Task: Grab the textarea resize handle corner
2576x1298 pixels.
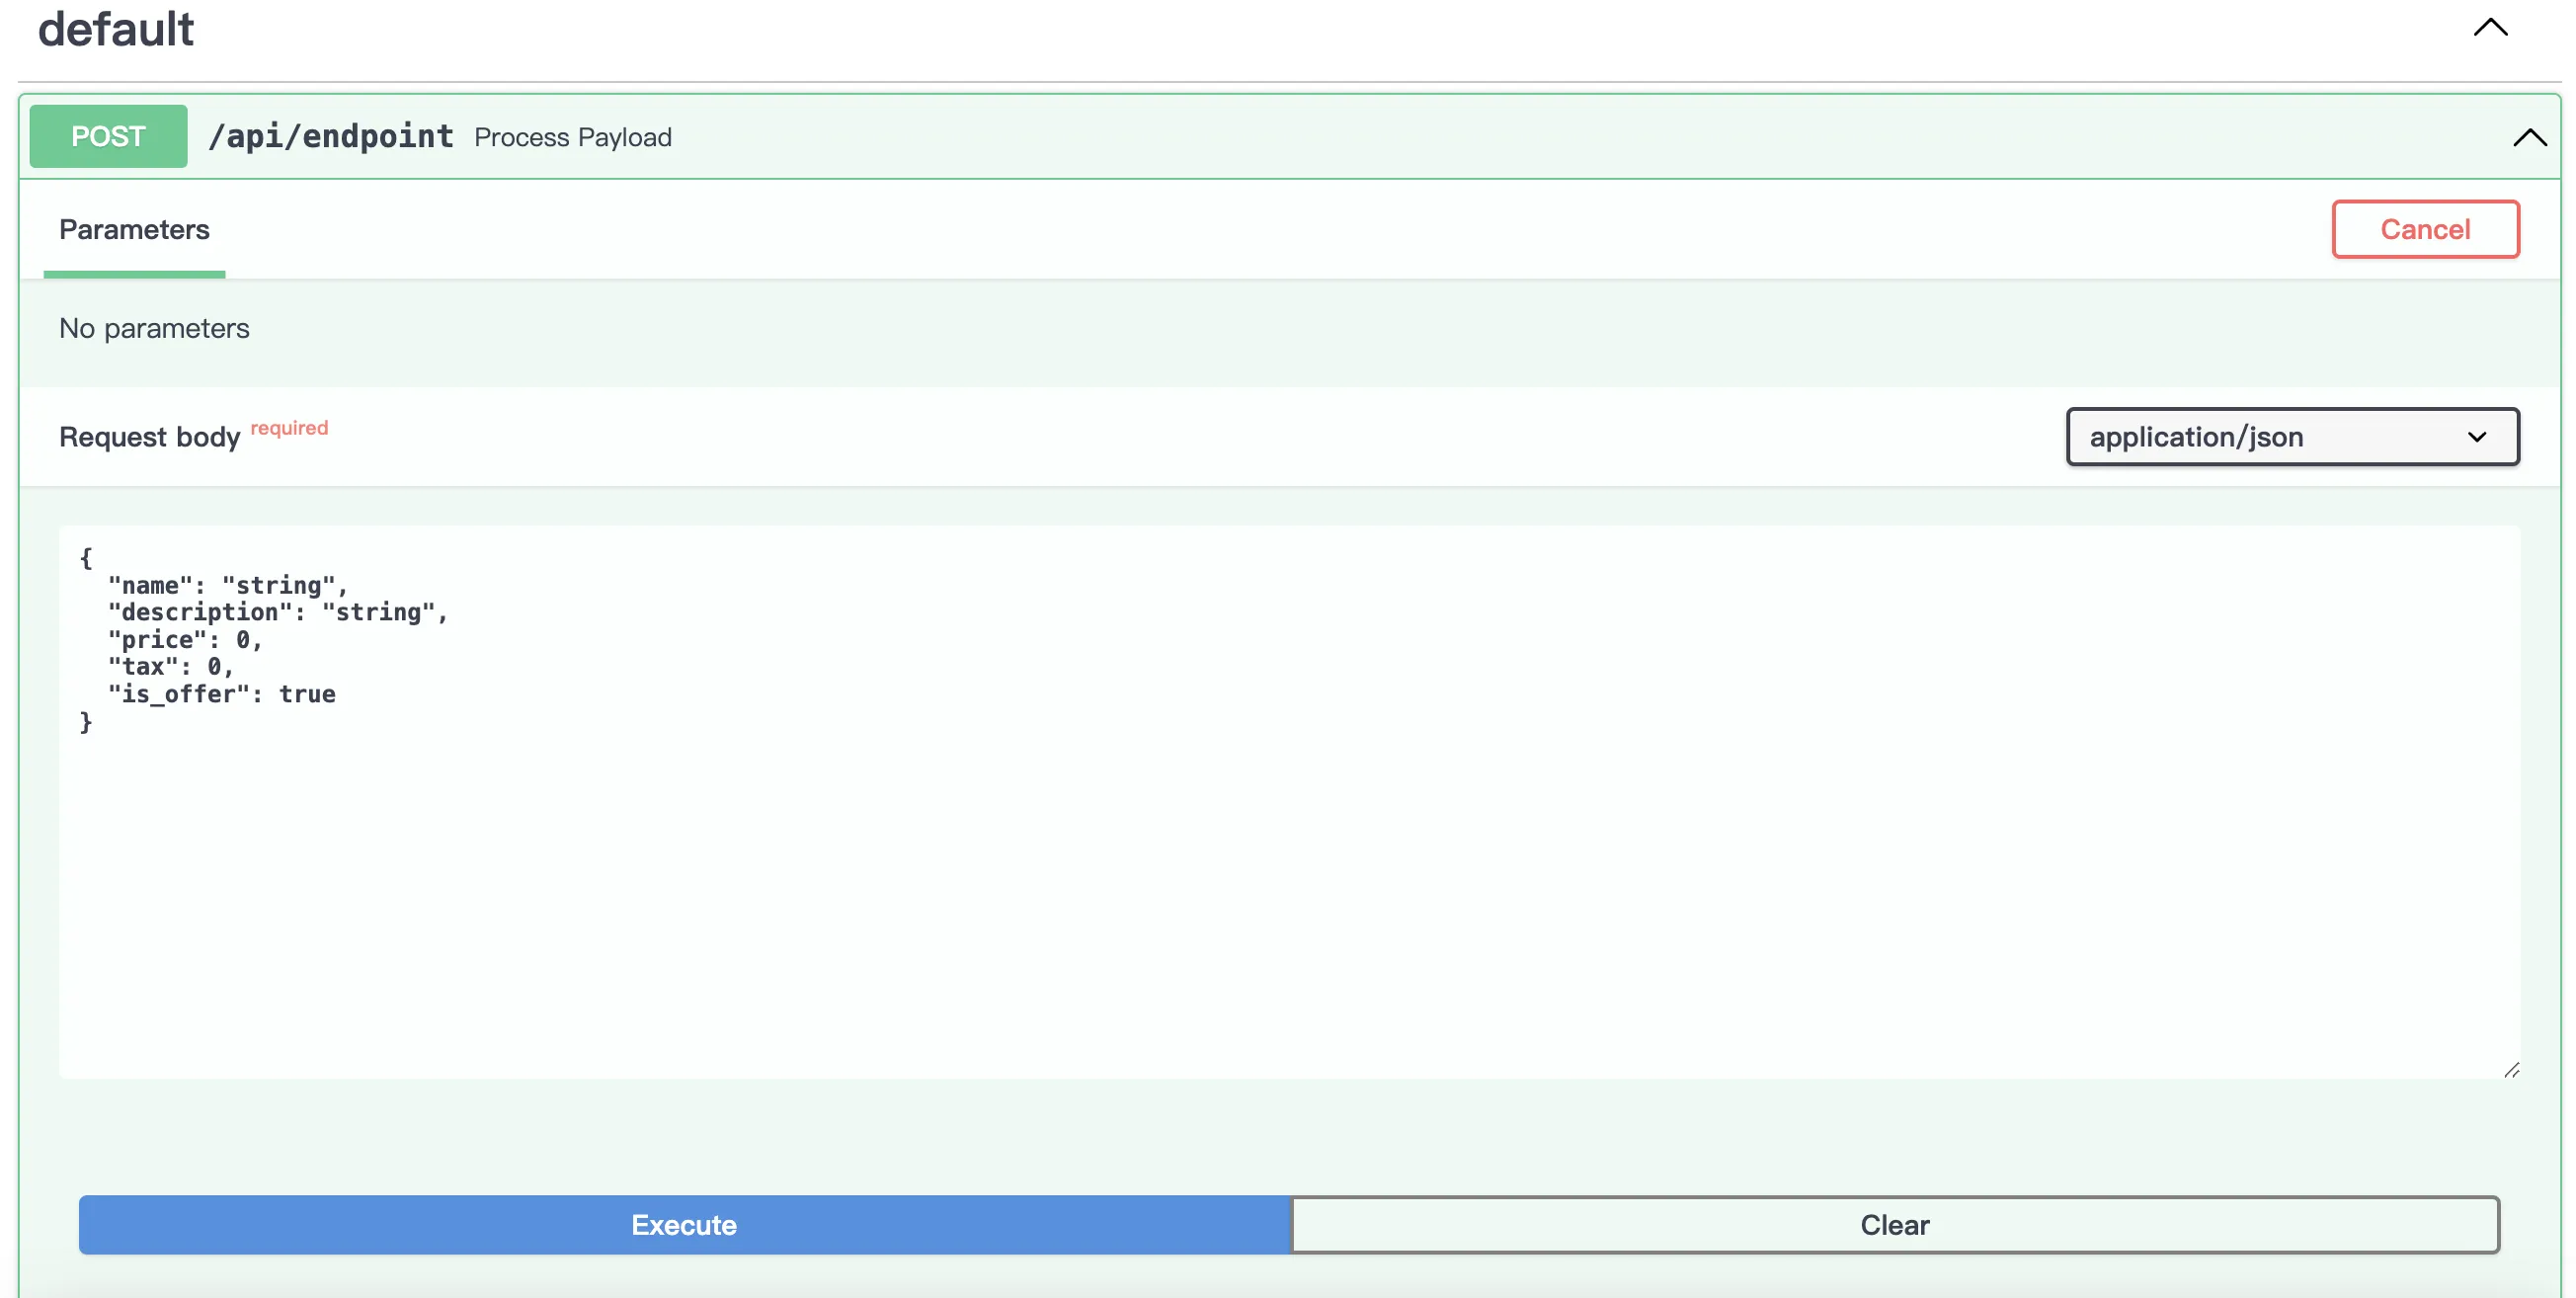Action: pos(2511,1070)
